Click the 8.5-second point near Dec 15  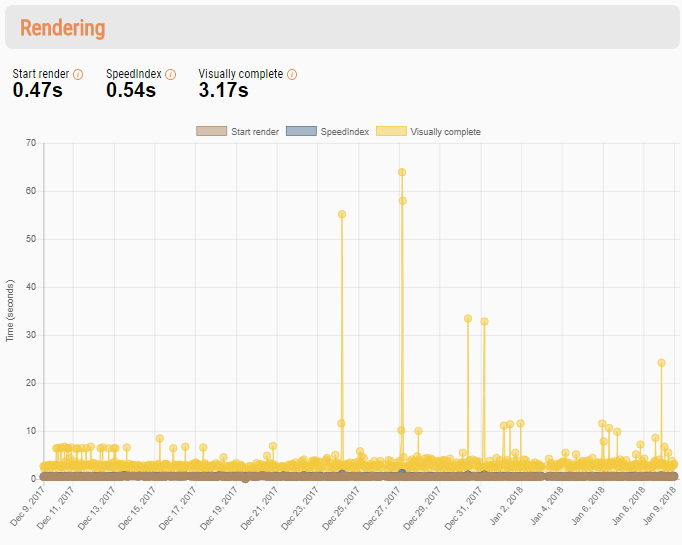click(x=160, y=438)
